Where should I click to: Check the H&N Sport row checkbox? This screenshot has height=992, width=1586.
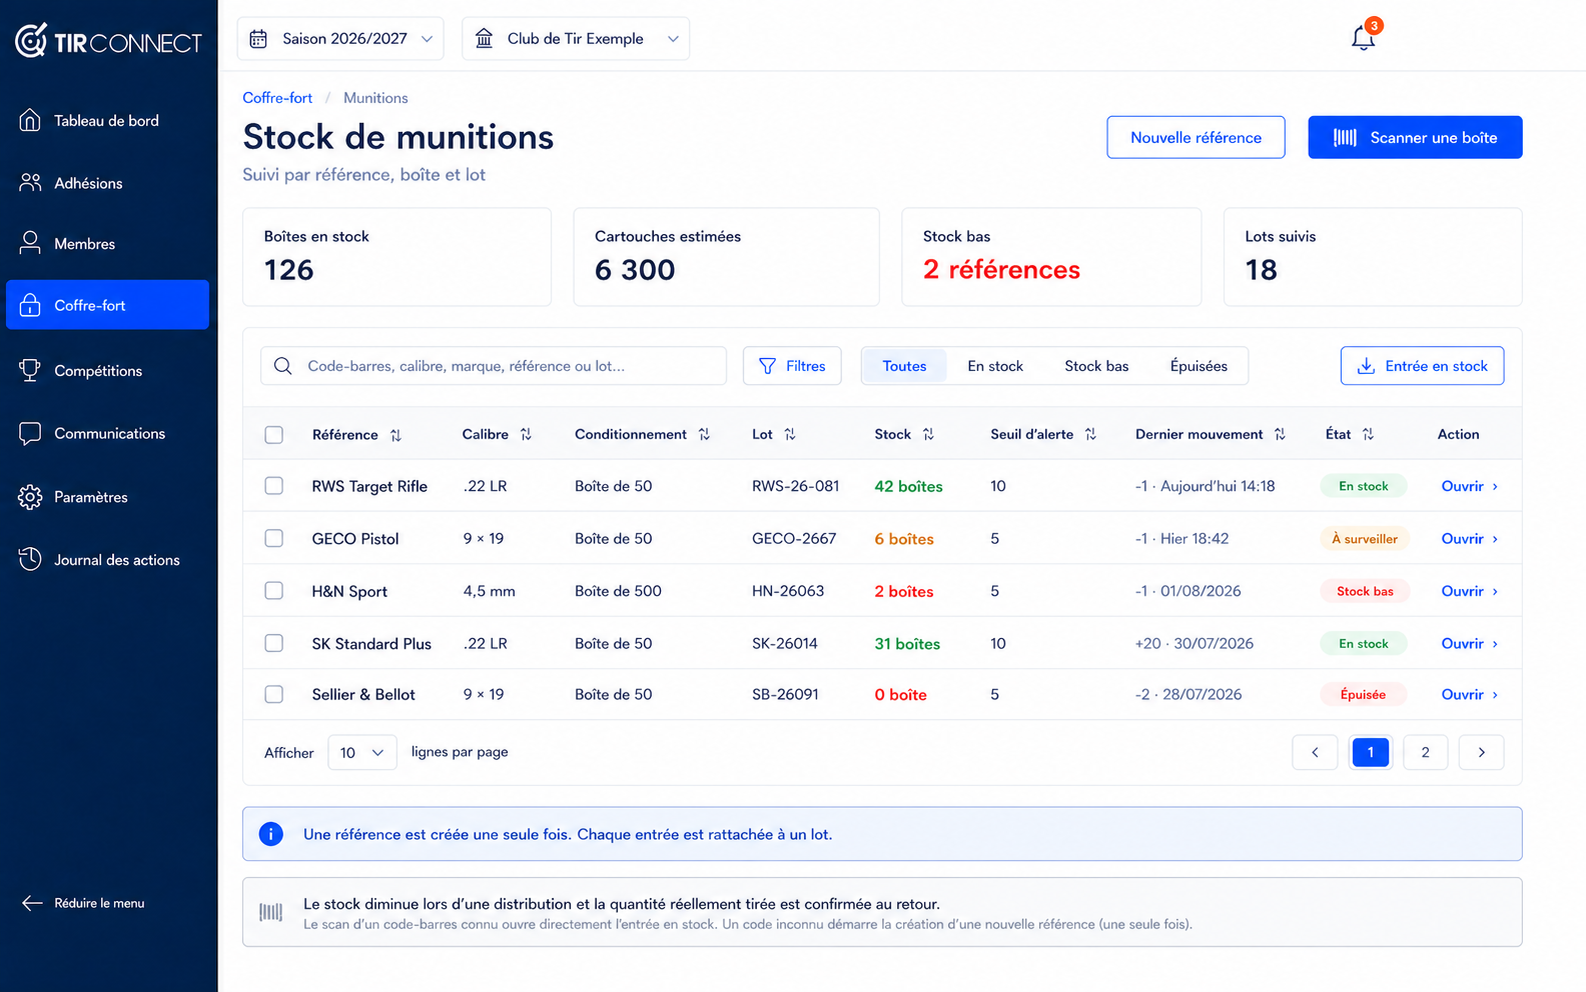[274, 591]
